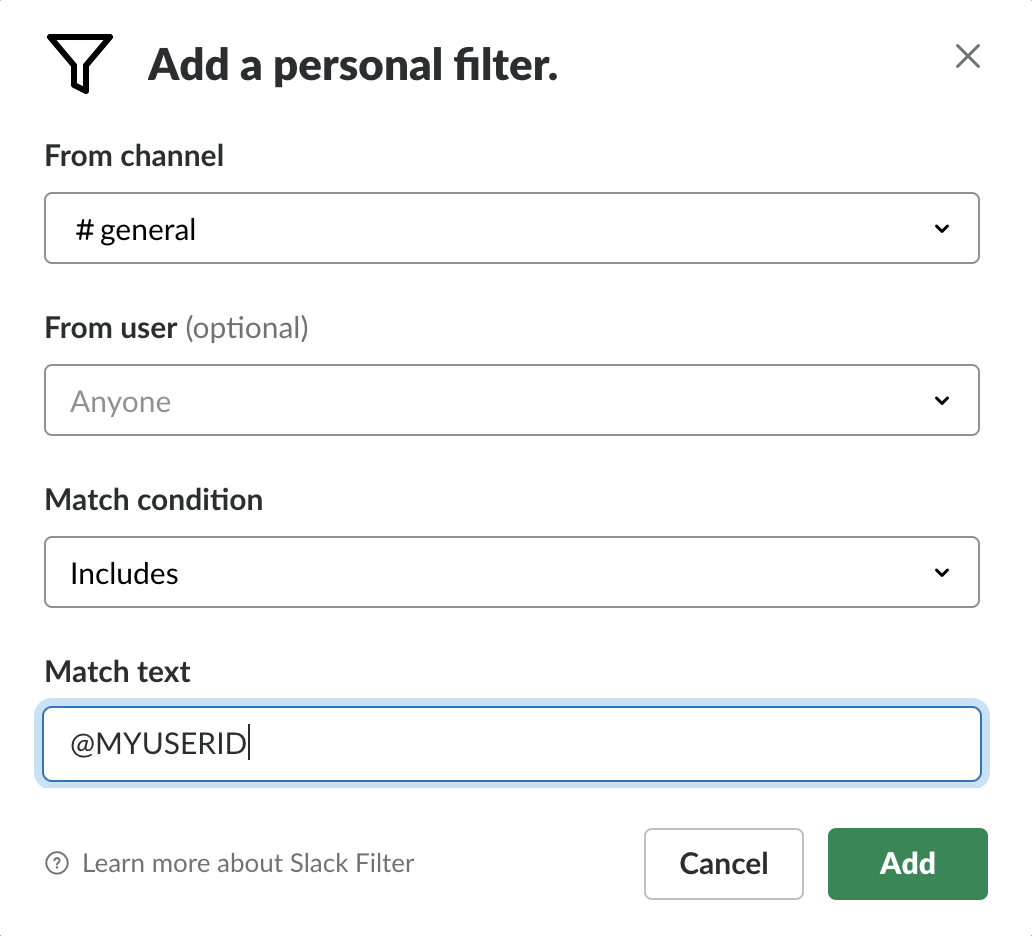The image size is (1032, 936).
Task: Click the green Add button
Action: 907,863
